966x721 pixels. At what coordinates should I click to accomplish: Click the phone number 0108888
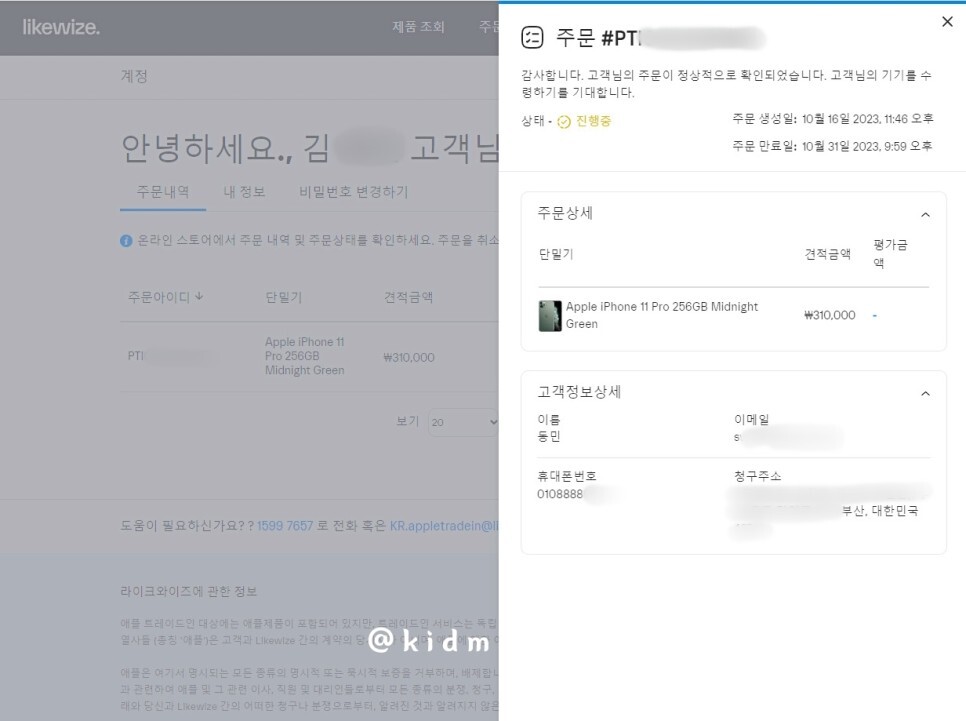[559, 494]
